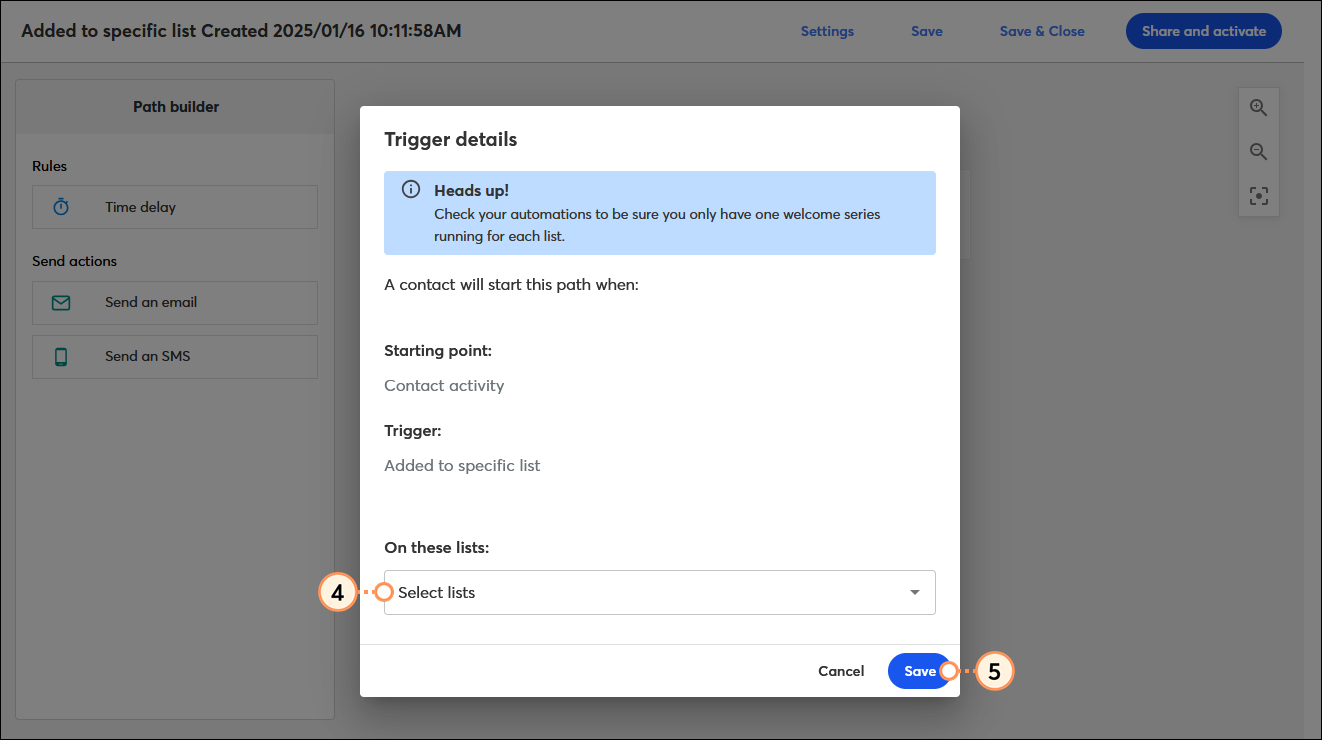Click the 'Heads up!' banner title
The height and width of the screenshot is (740, 1322).
[x=471, y=190]
